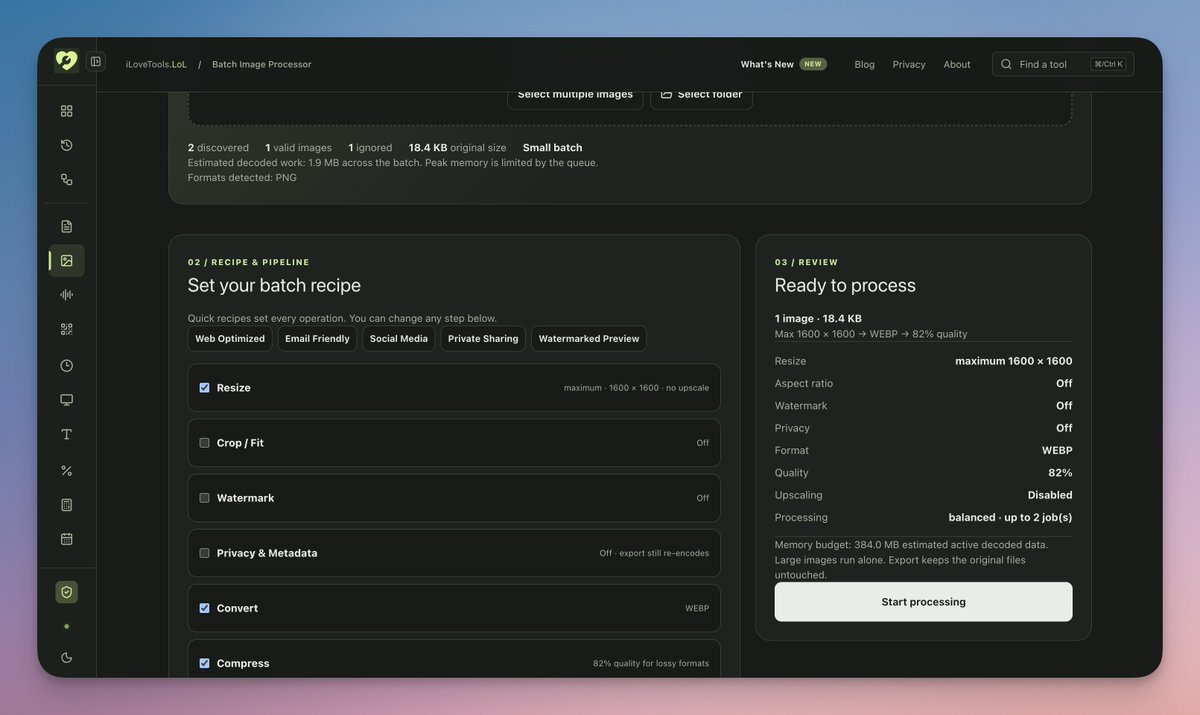Open the document tools icon in sidebar
This screenshot has height=715, width=1200.
(67, 226)
